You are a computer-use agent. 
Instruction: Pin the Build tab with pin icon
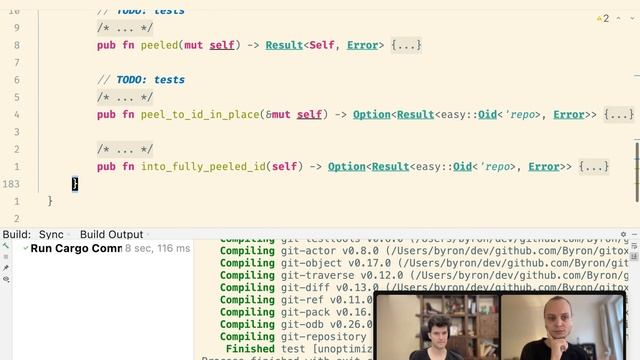point(6,268)
